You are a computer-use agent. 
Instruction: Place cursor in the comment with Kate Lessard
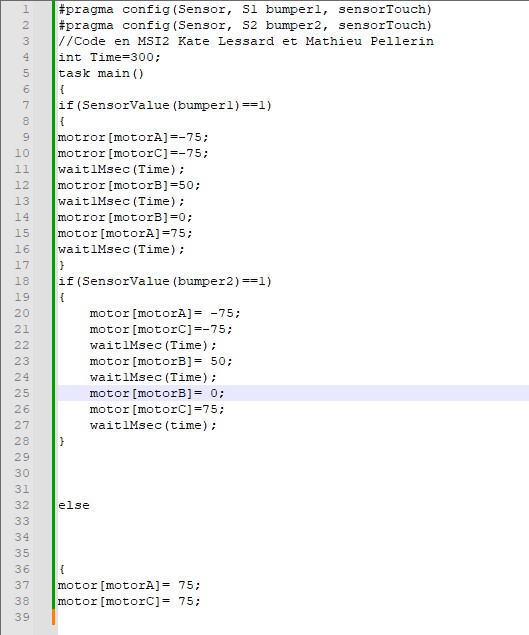(x=246, y=41)
